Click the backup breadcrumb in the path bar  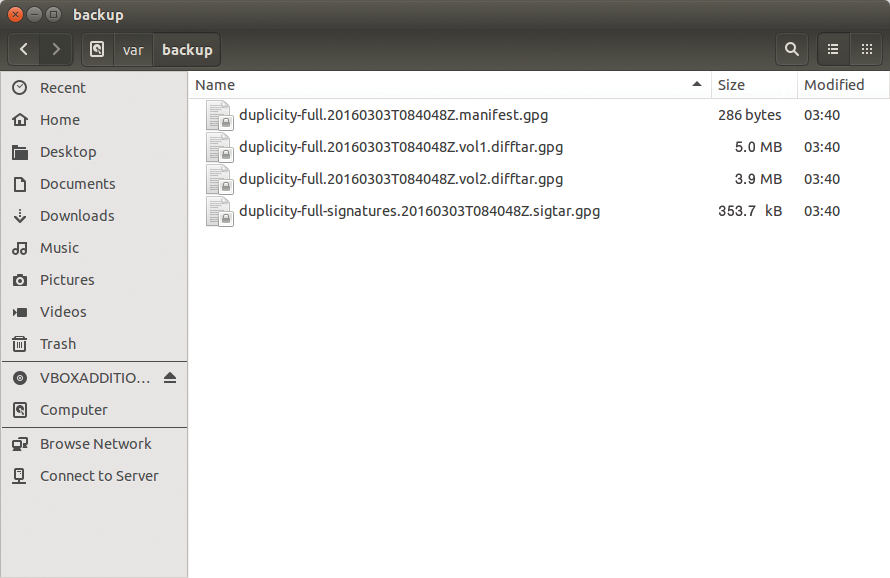pos(186,49)
